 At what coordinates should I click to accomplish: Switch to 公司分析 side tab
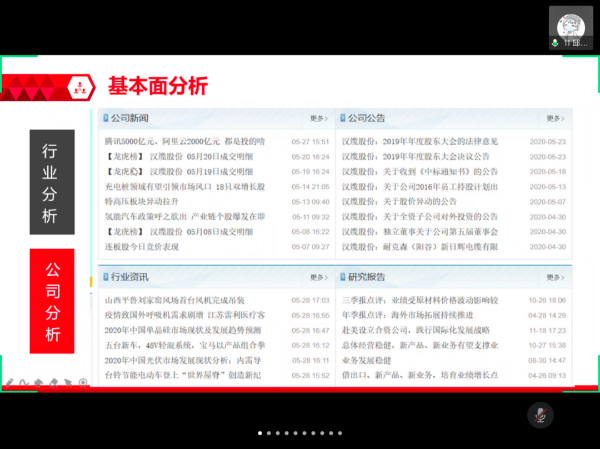[x=51, y=302]
